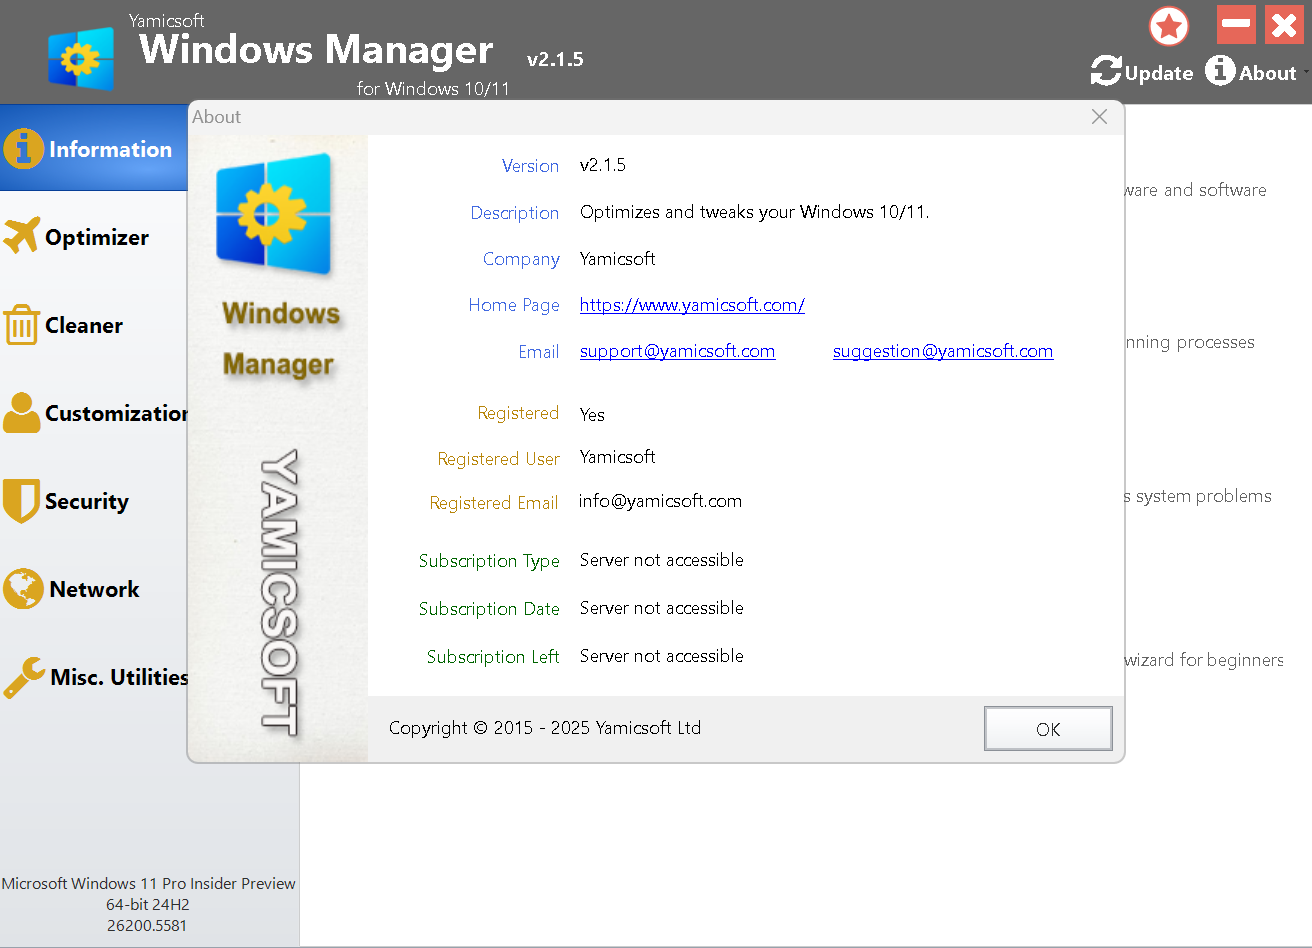Click the vertical YAMICSOFT banner text
The image size is (1312, 948).
[278, 592]
